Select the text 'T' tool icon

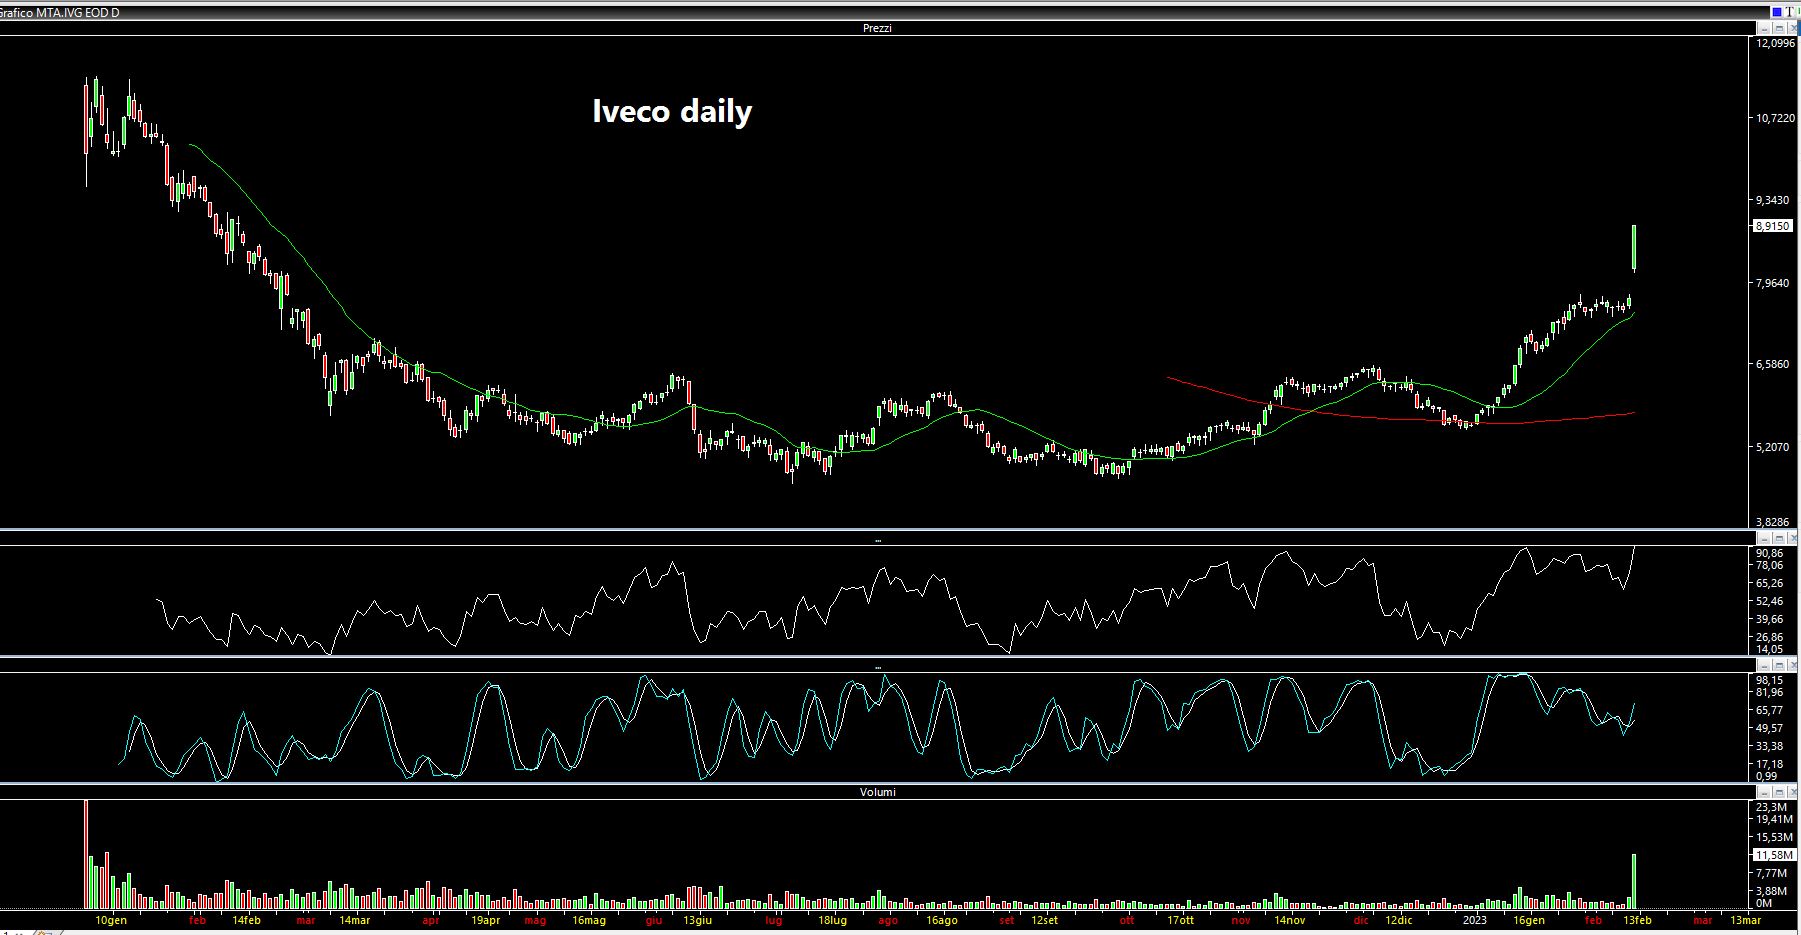[x=1791, y=12]
